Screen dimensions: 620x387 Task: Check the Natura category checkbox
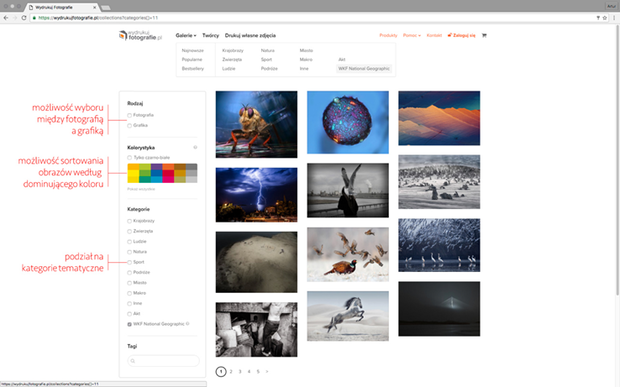click(129, 252)
